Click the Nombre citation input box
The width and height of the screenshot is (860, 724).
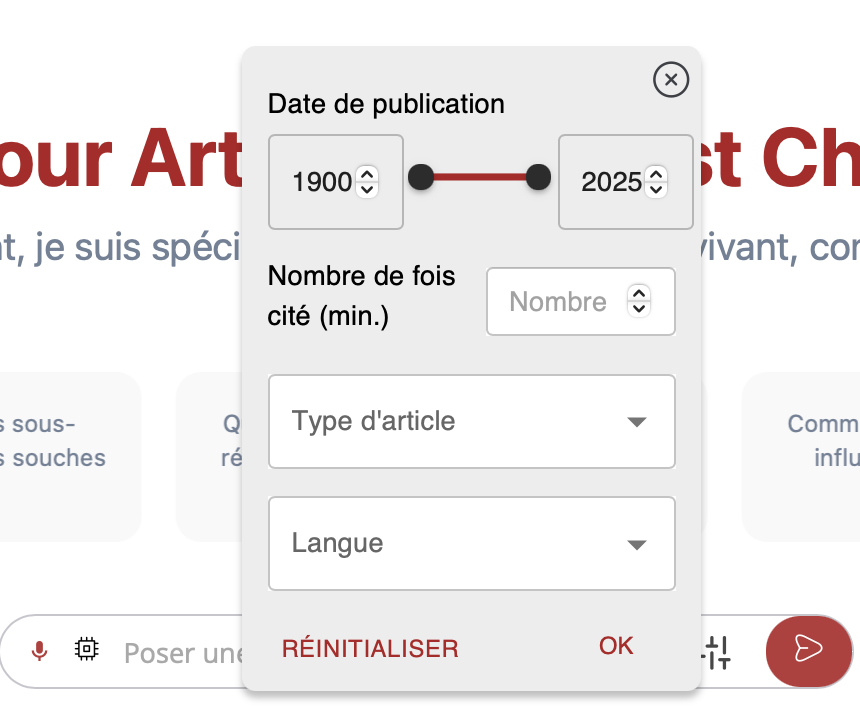(560, 301)
